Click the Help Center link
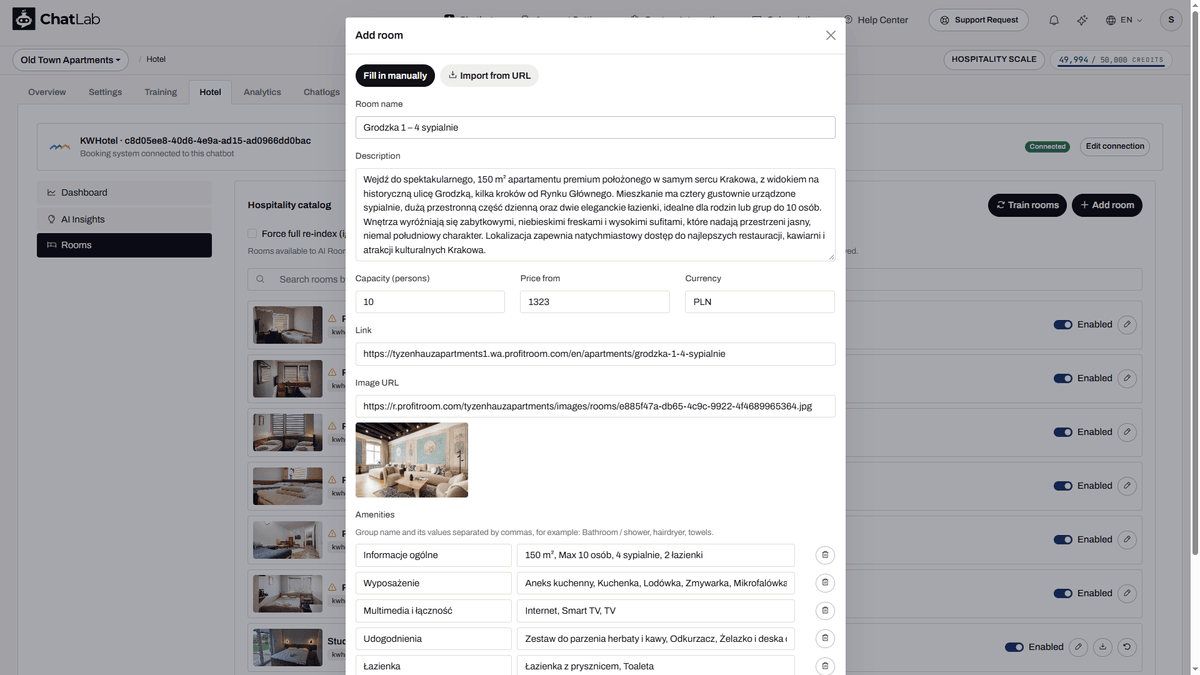Image resolution: width=1200 pixels, height=675 pixels. coord(875,20)
